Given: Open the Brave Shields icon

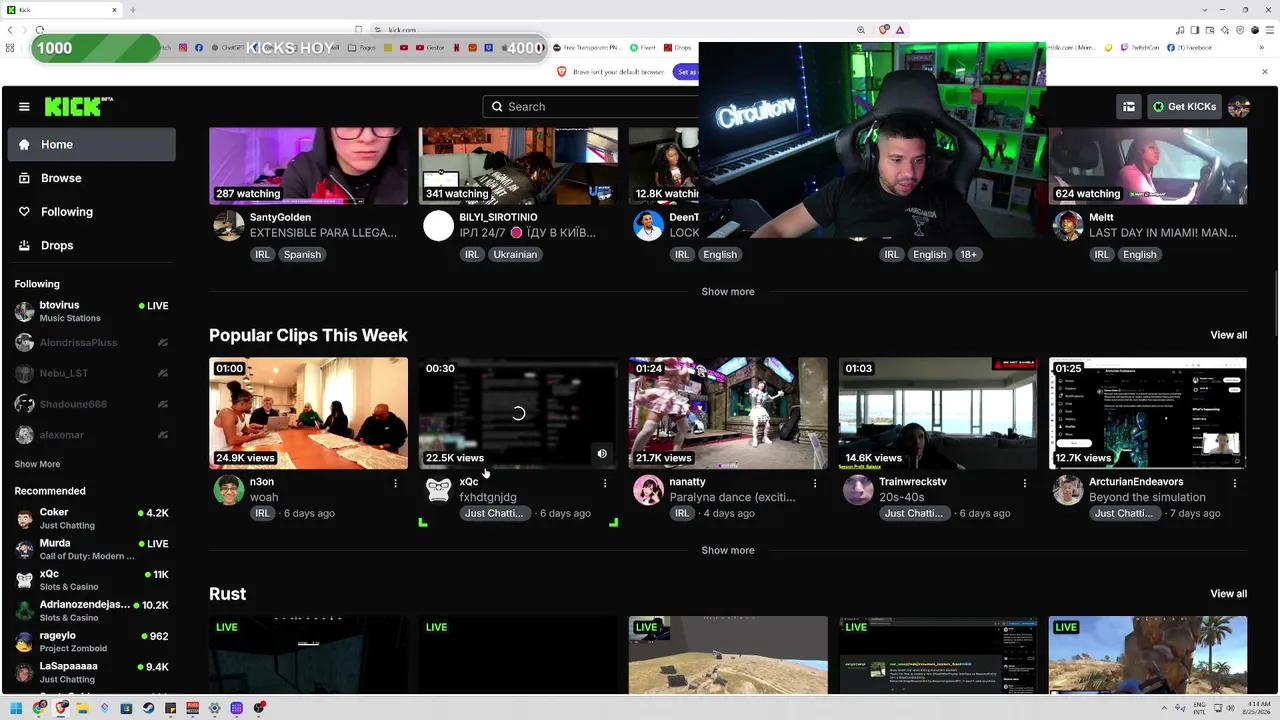Looking at the screenshot, I should 884,30.
